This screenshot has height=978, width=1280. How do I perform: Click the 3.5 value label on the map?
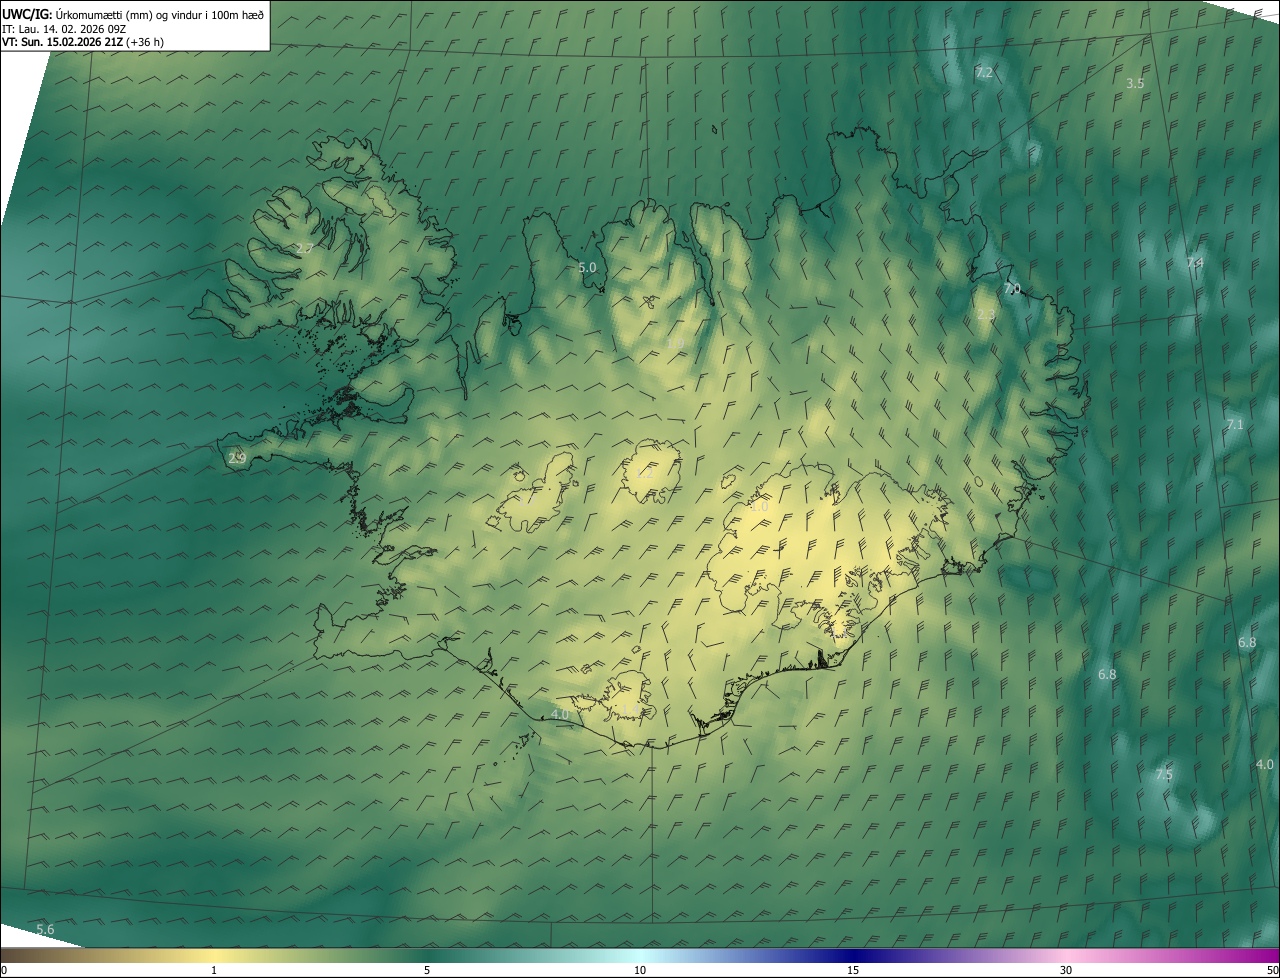1135,84
